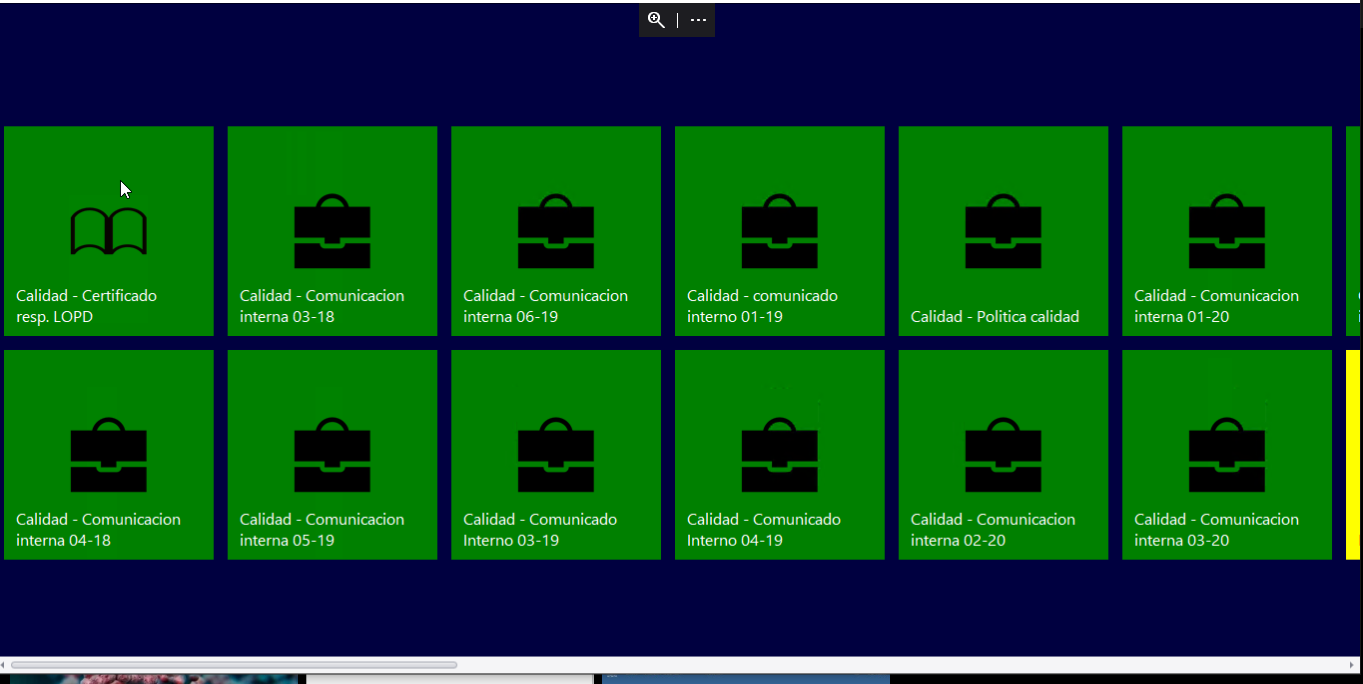
Task: Click briefcase icon for Comunicacion interna 01-20
Action: 1227,232
